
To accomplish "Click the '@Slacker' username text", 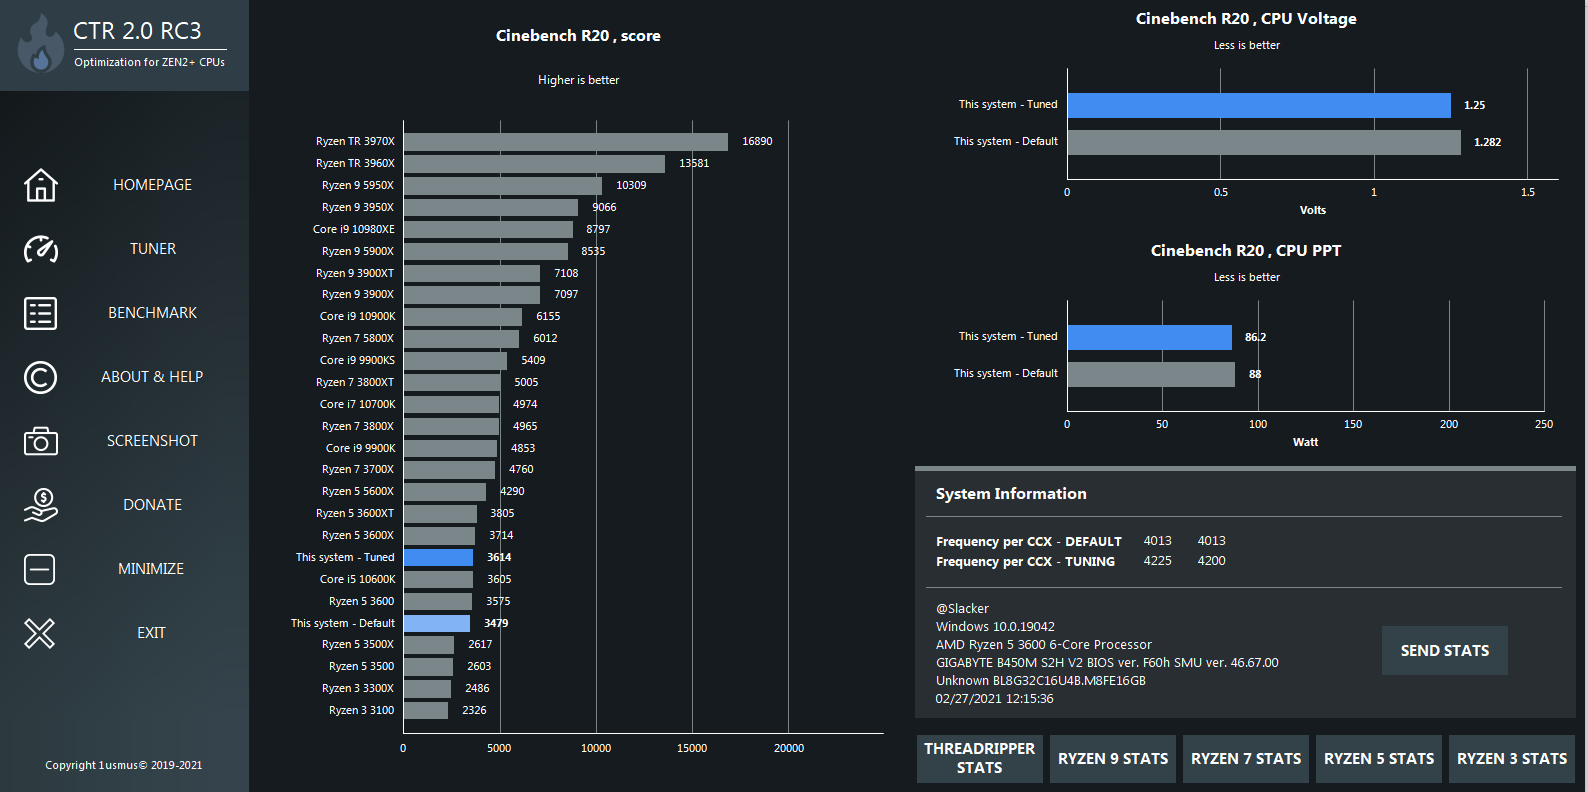I will click(x=962, y=609).
